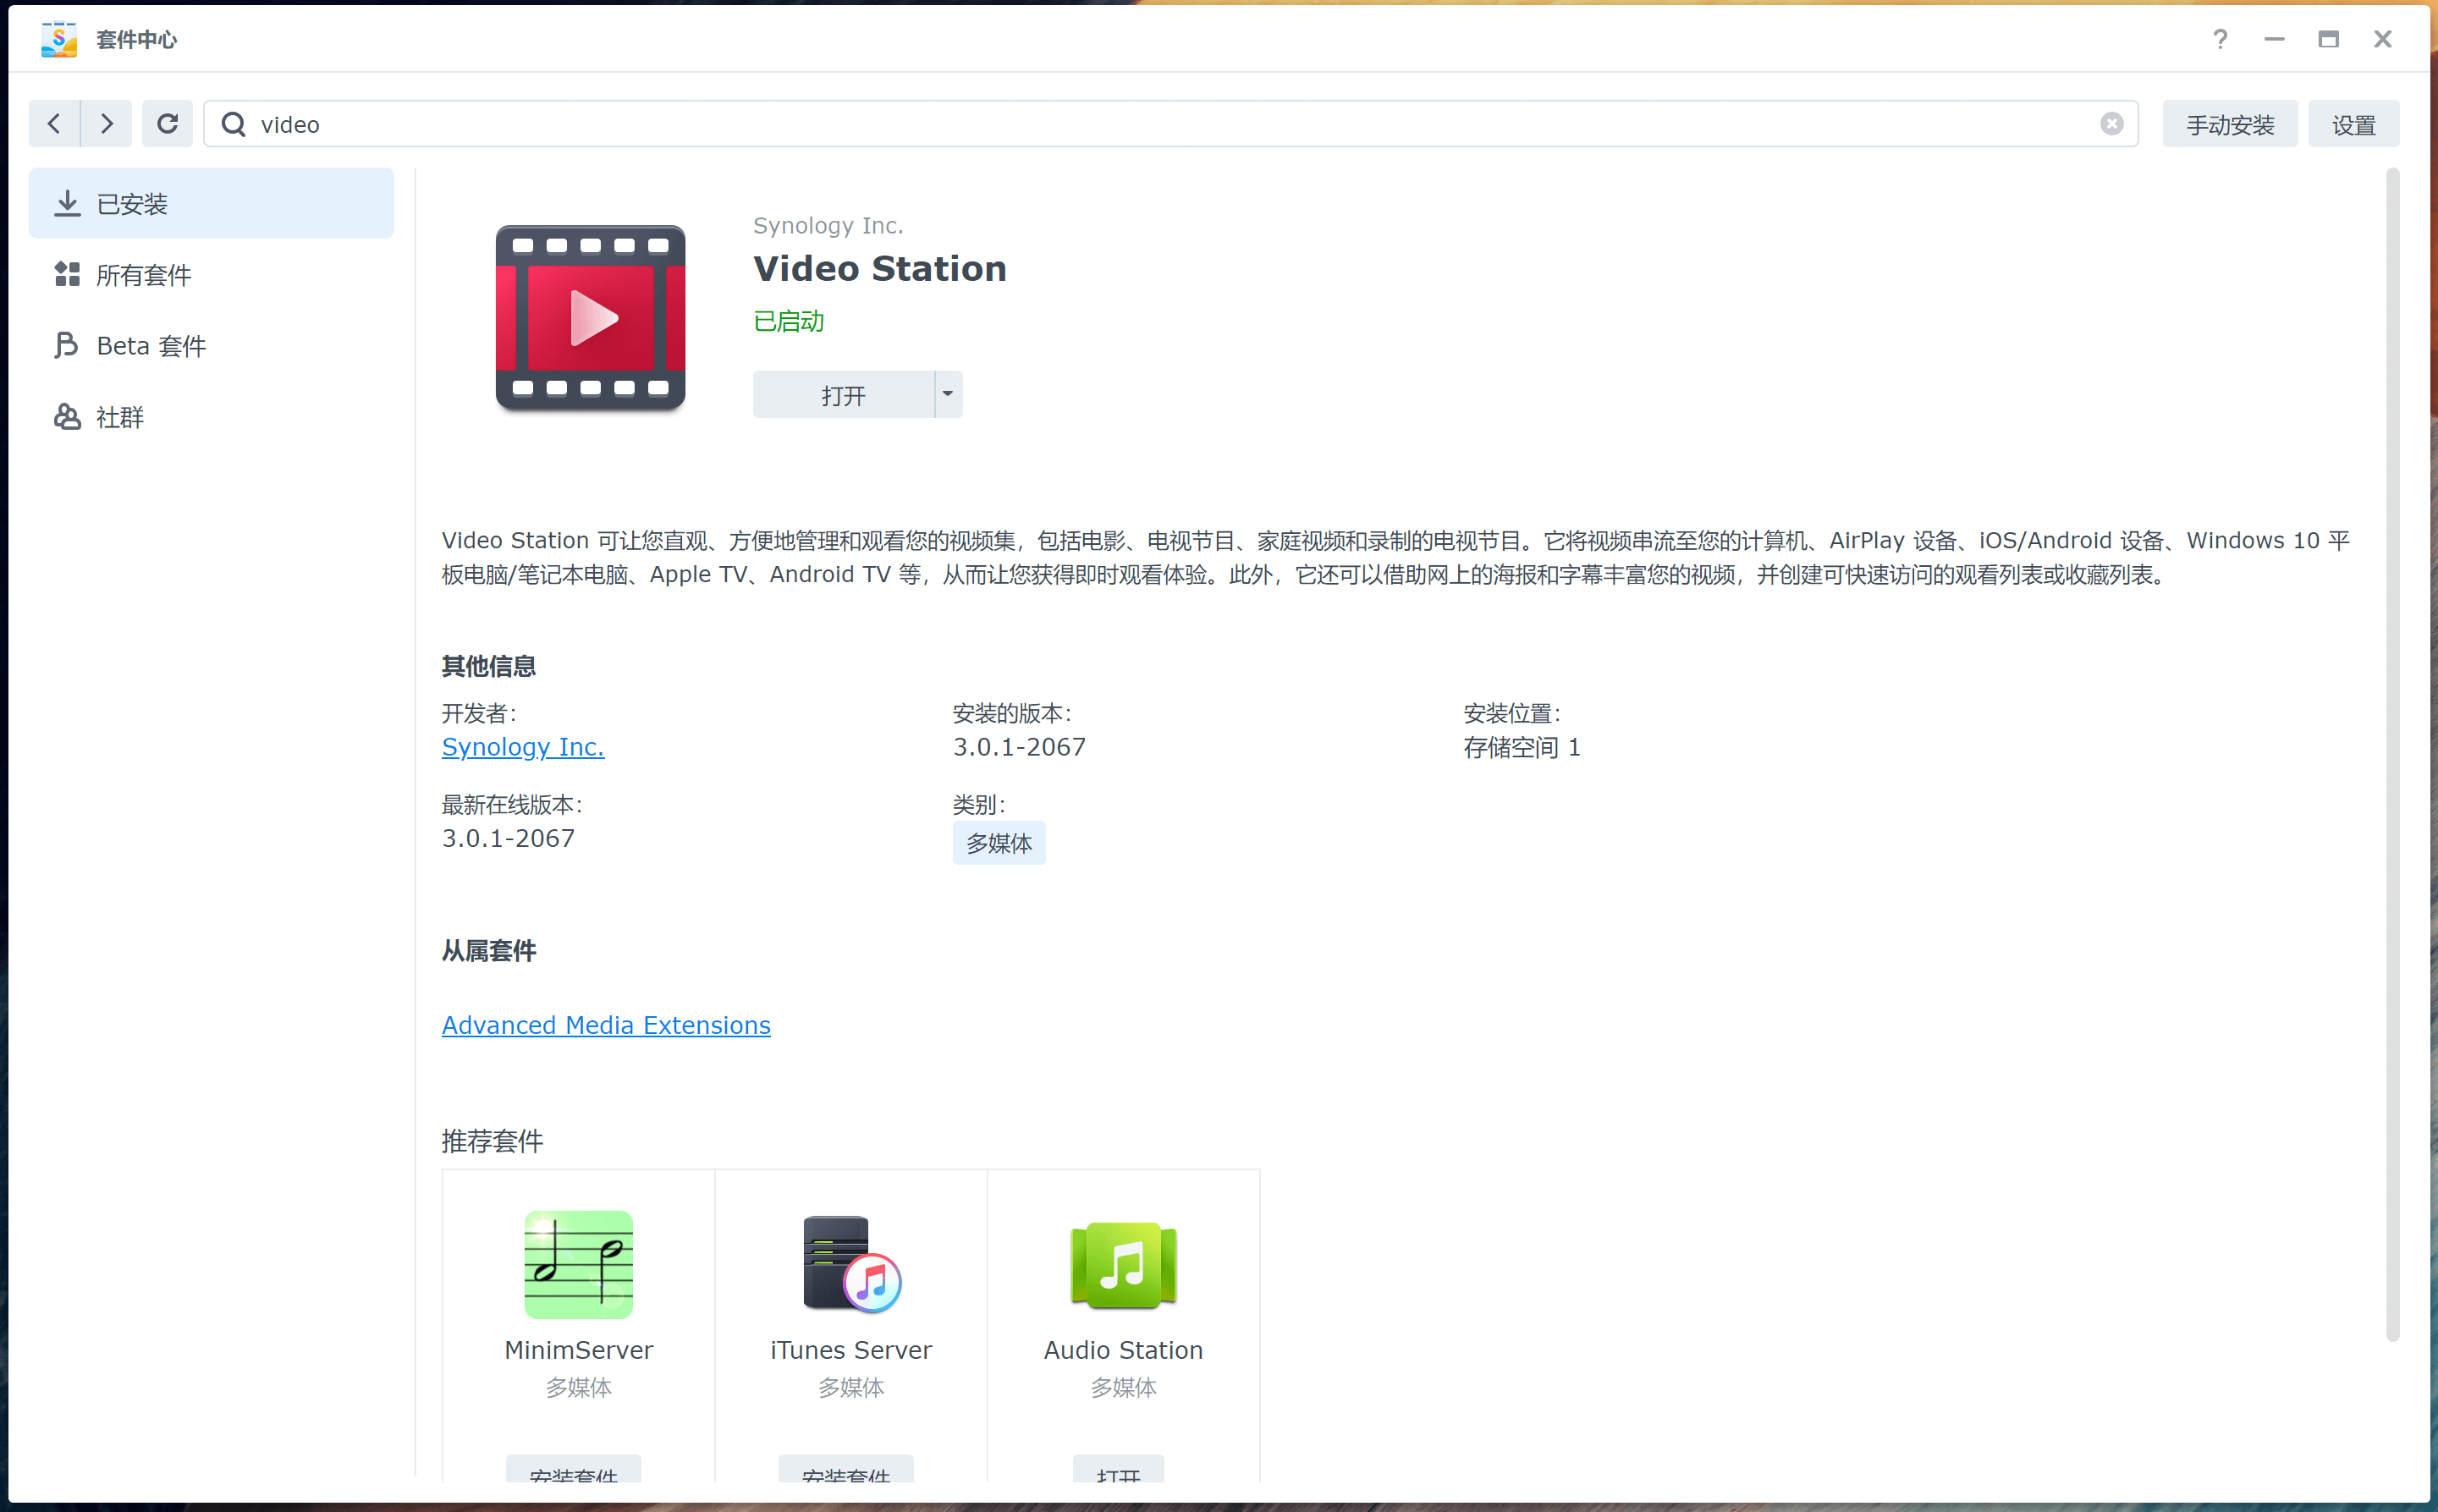Minimize the Package Center window
The height and width of the screenshot is (1512, 2438).
(x=2274, y=39)
